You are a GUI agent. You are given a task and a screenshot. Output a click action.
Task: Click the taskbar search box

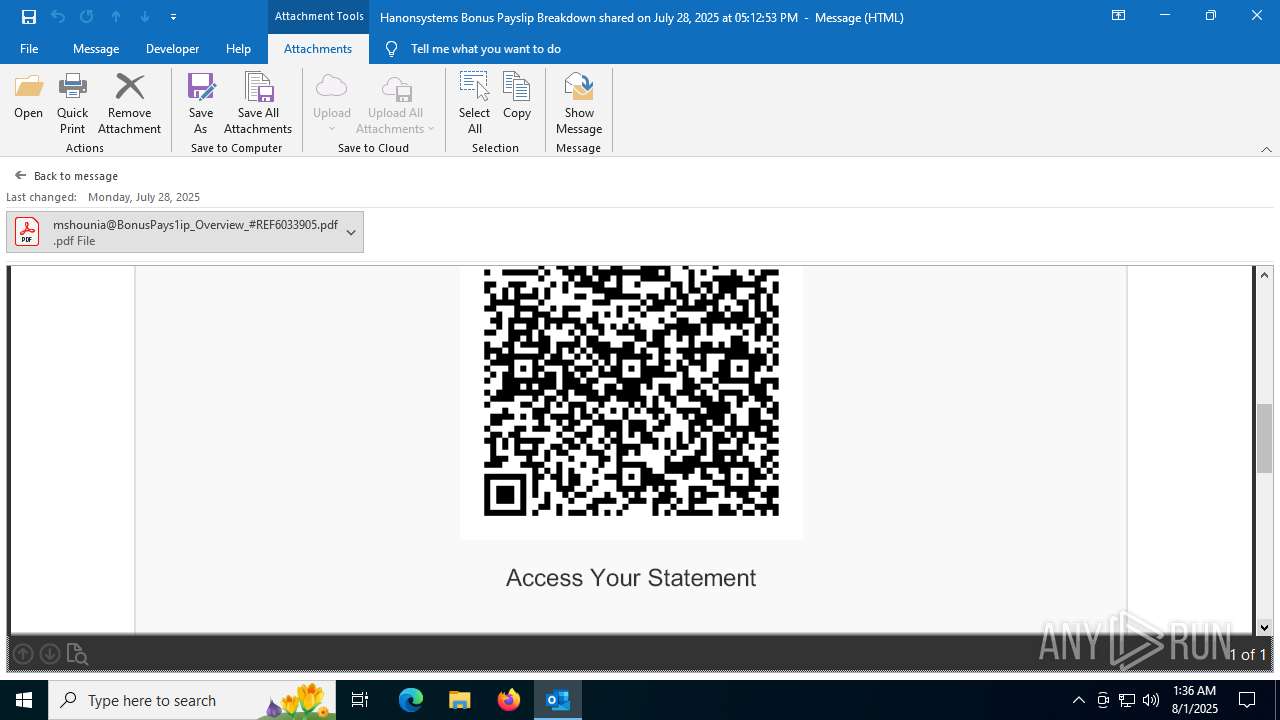(190, 700)
